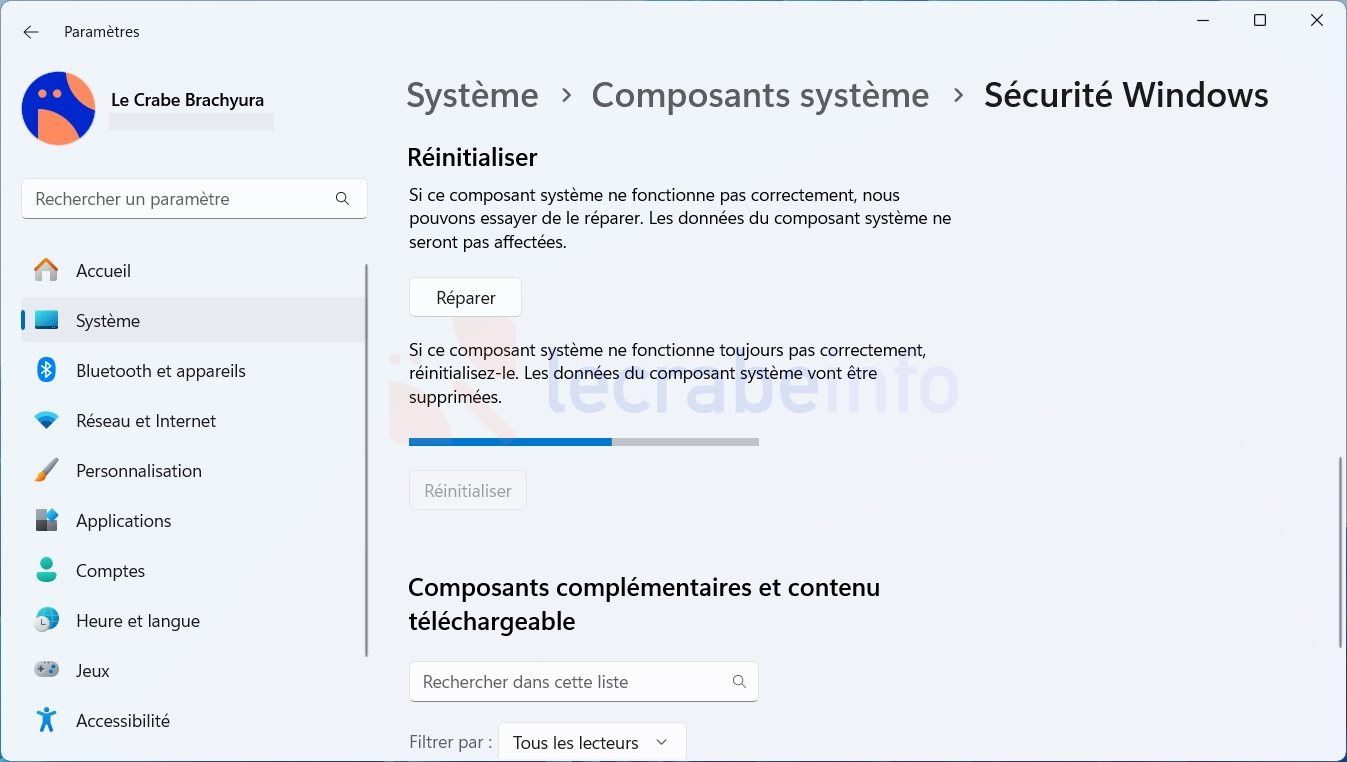Click Heure et langue clock icon

coord(46,621)
